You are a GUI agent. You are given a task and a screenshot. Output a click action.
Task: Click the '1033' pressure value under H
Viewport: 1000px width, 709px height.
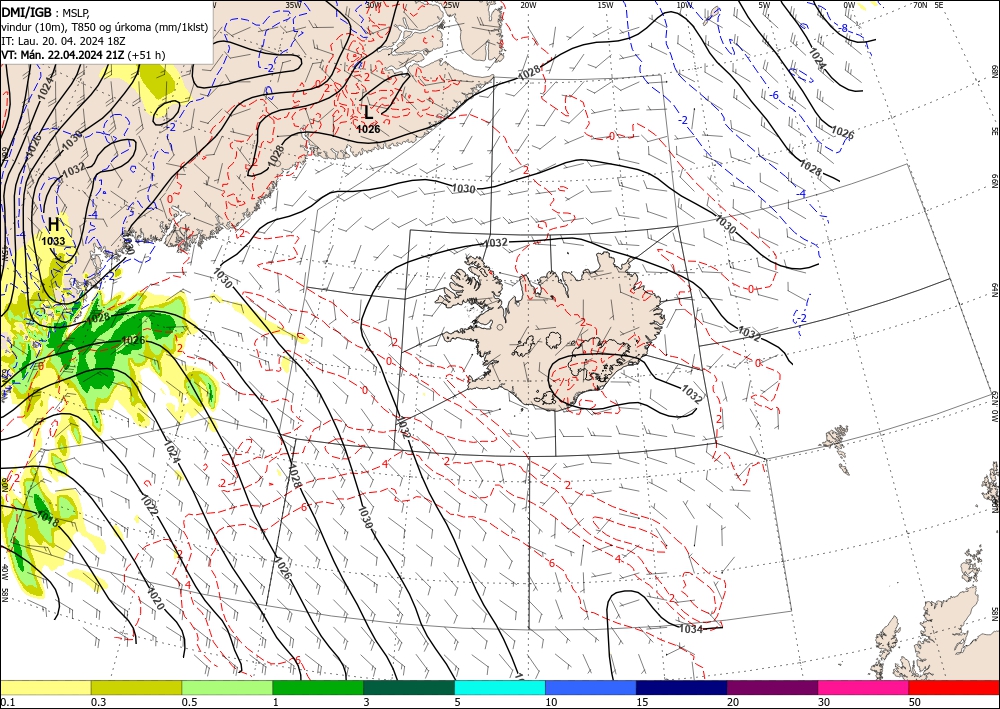point(54,241)
